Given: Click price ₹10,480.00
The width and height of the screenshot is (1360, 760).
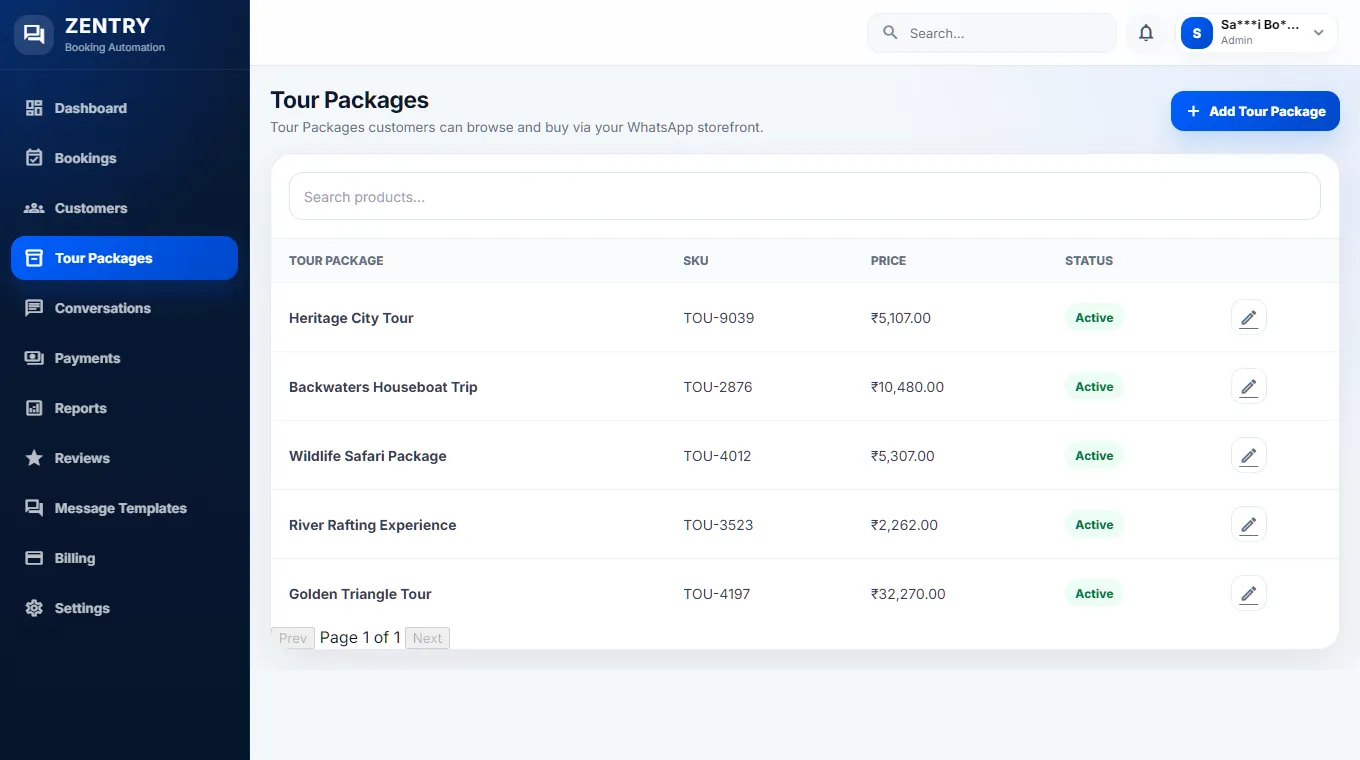Looking at the screenshot, I should pos(907,387).
